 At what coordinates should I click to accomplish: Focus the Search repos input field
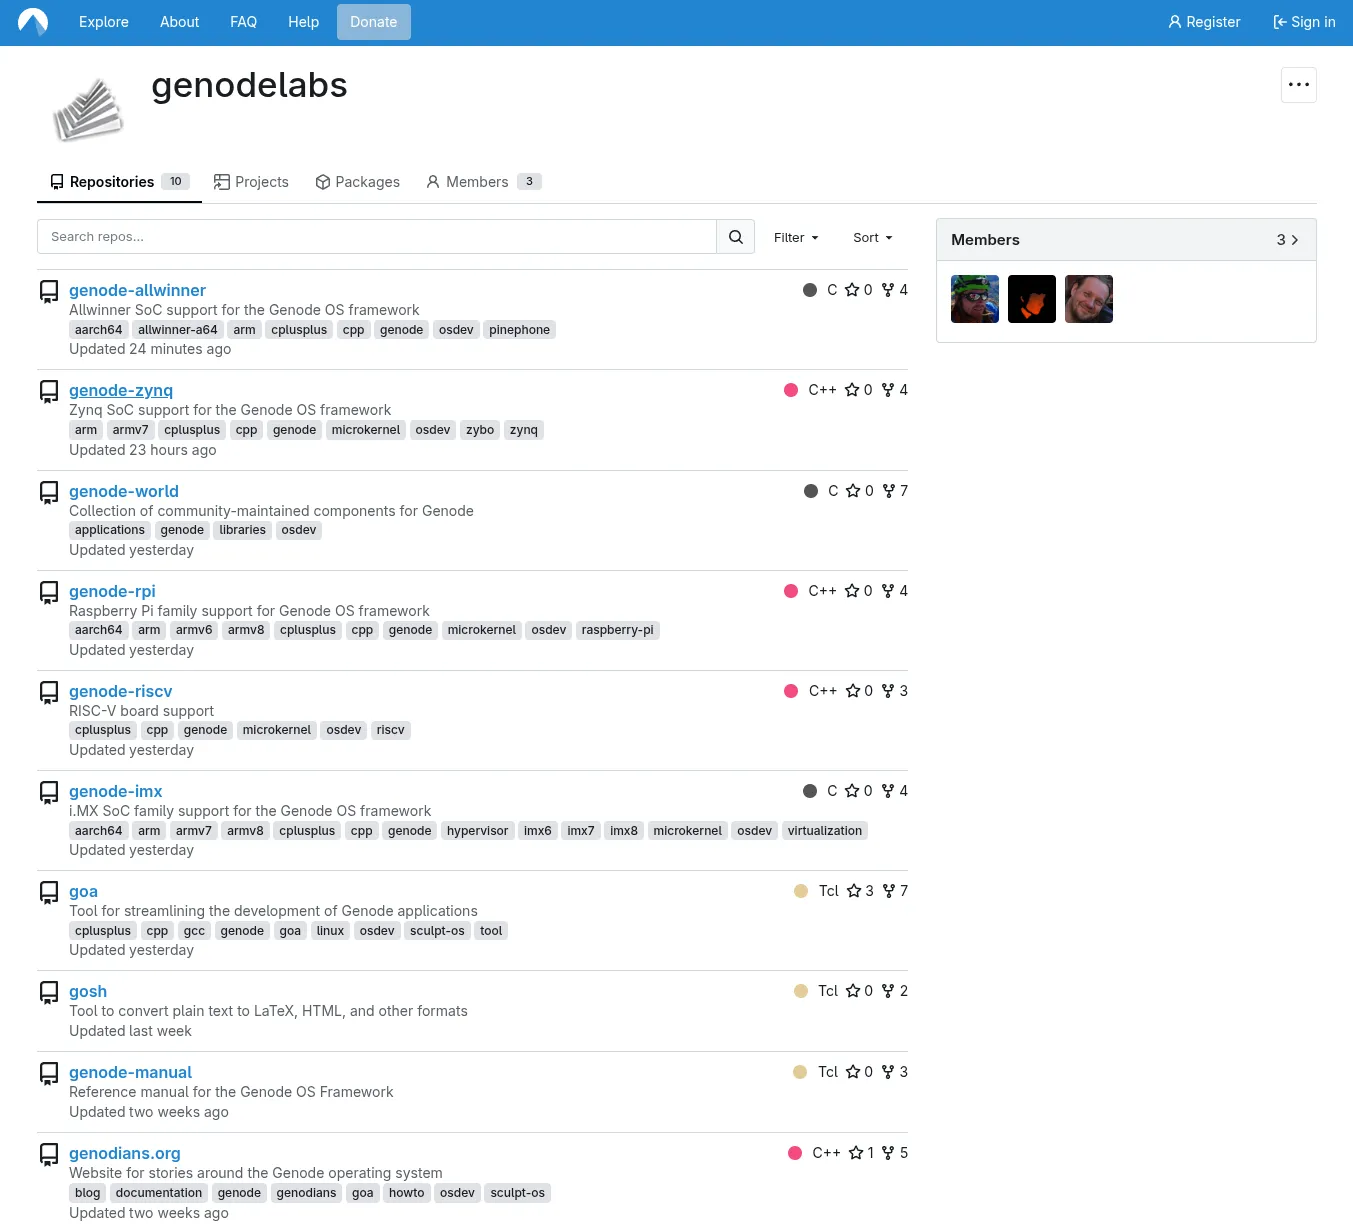pos(377,237)
